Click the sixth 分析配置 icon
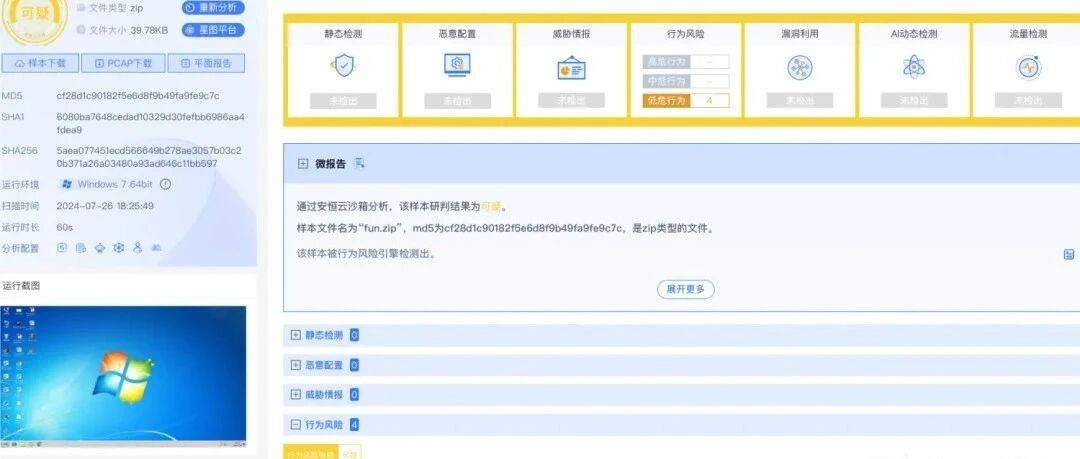Image resolution: width=1080 pixels, height=459 pixels. pos(156,247)
